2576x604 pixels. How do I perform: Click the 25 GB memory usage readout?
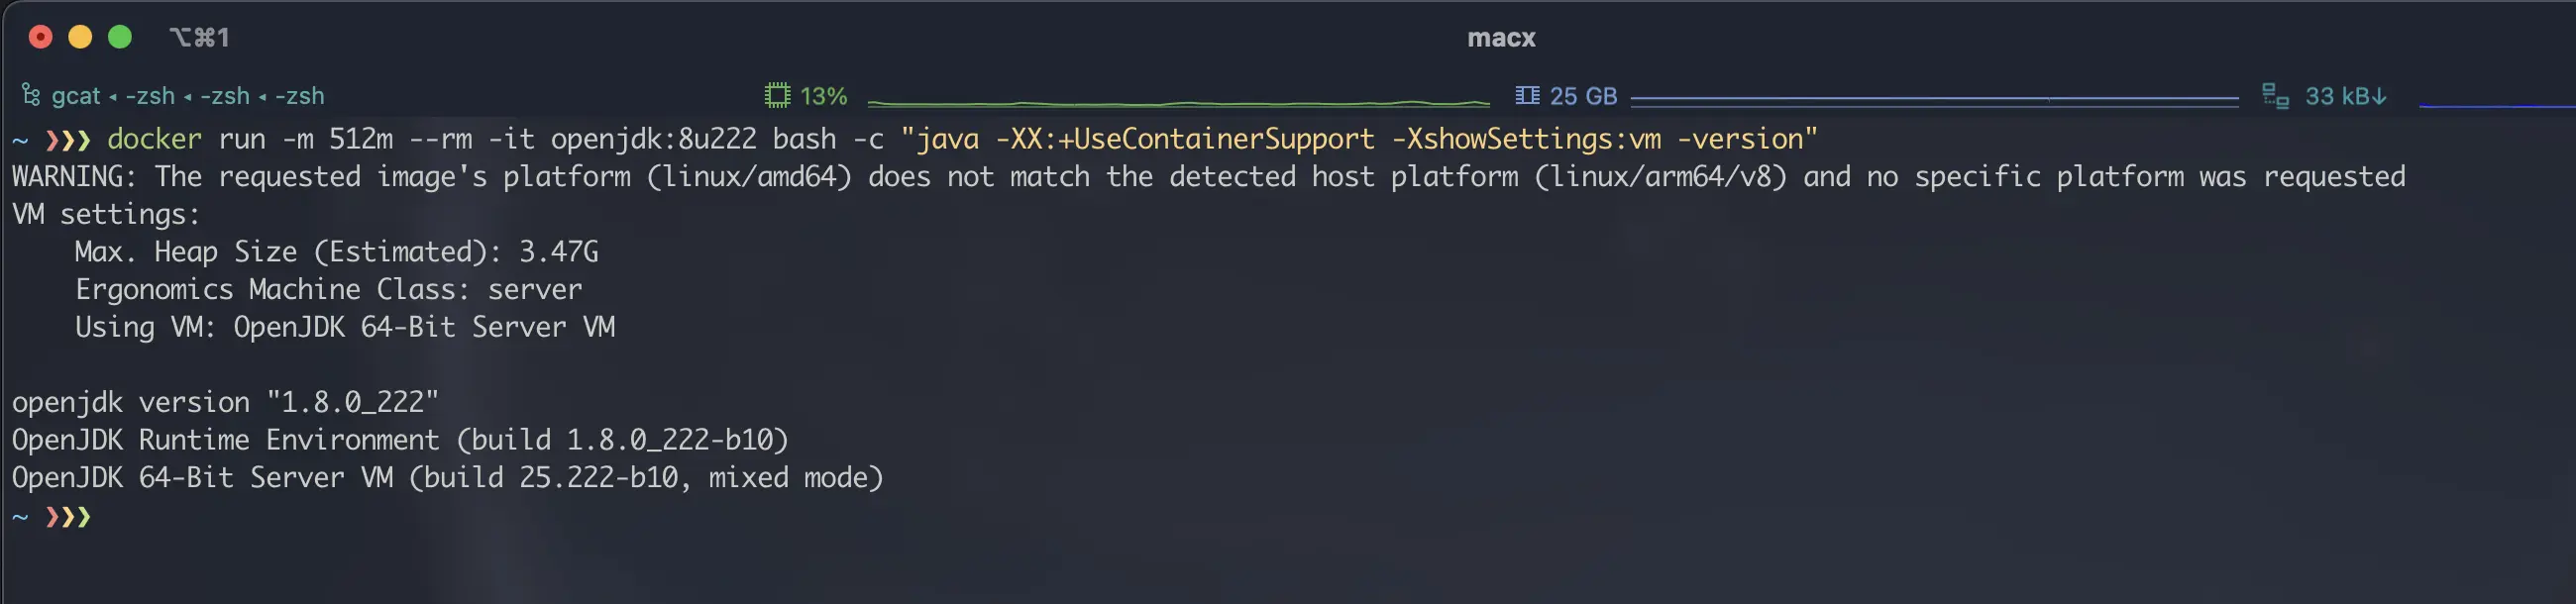coord(1583,96)
